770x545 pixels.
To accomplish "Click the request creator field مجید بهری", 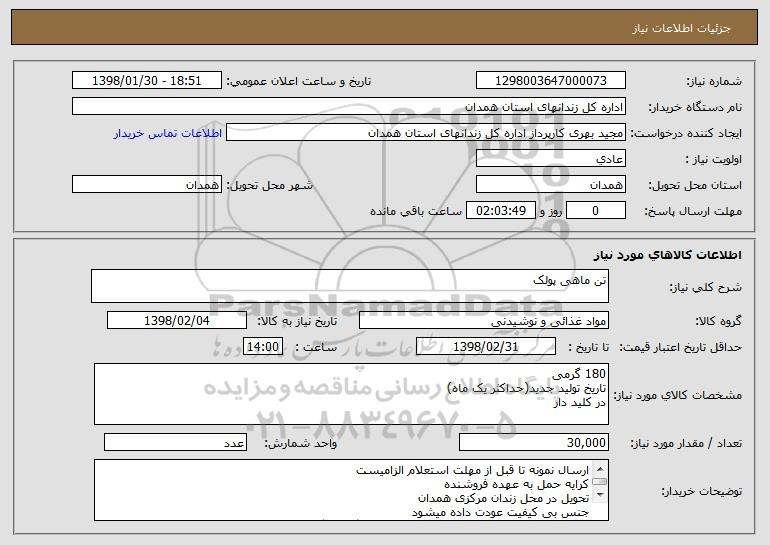I will click(x=426, y=132).
